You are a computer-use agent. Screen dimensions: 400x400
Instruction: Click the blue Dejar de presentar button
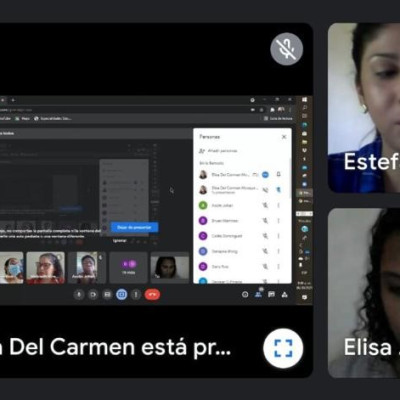pyautogui.click(x=135, y=227)
